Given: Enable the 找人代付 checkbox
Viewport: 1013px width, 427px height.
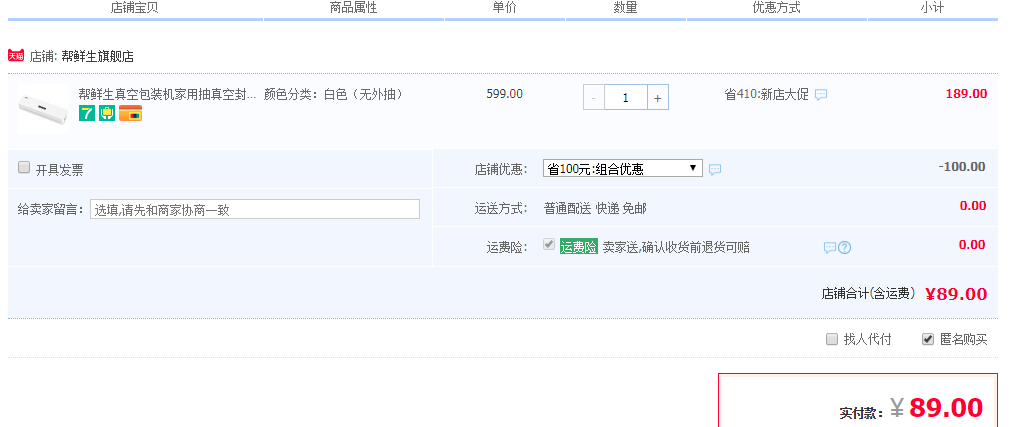Looking at the screenshot, I should 832,339.
